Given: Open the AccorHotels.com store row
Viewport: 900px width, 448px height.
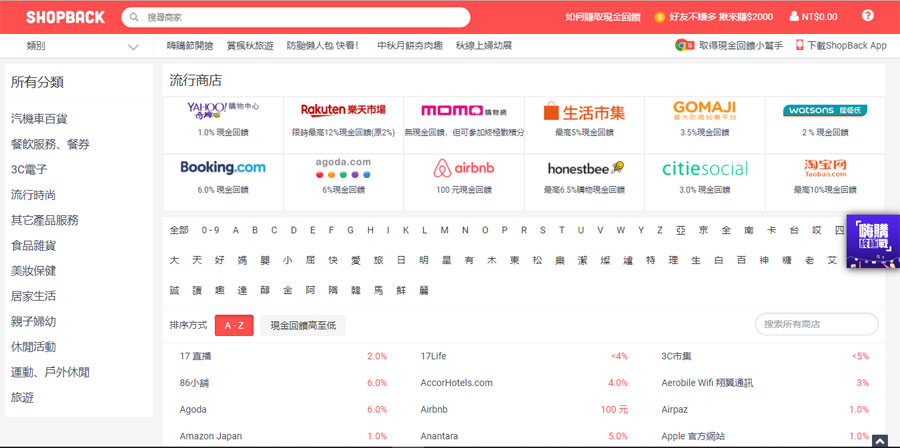Looking at the screenshot, I should [524, 383].
